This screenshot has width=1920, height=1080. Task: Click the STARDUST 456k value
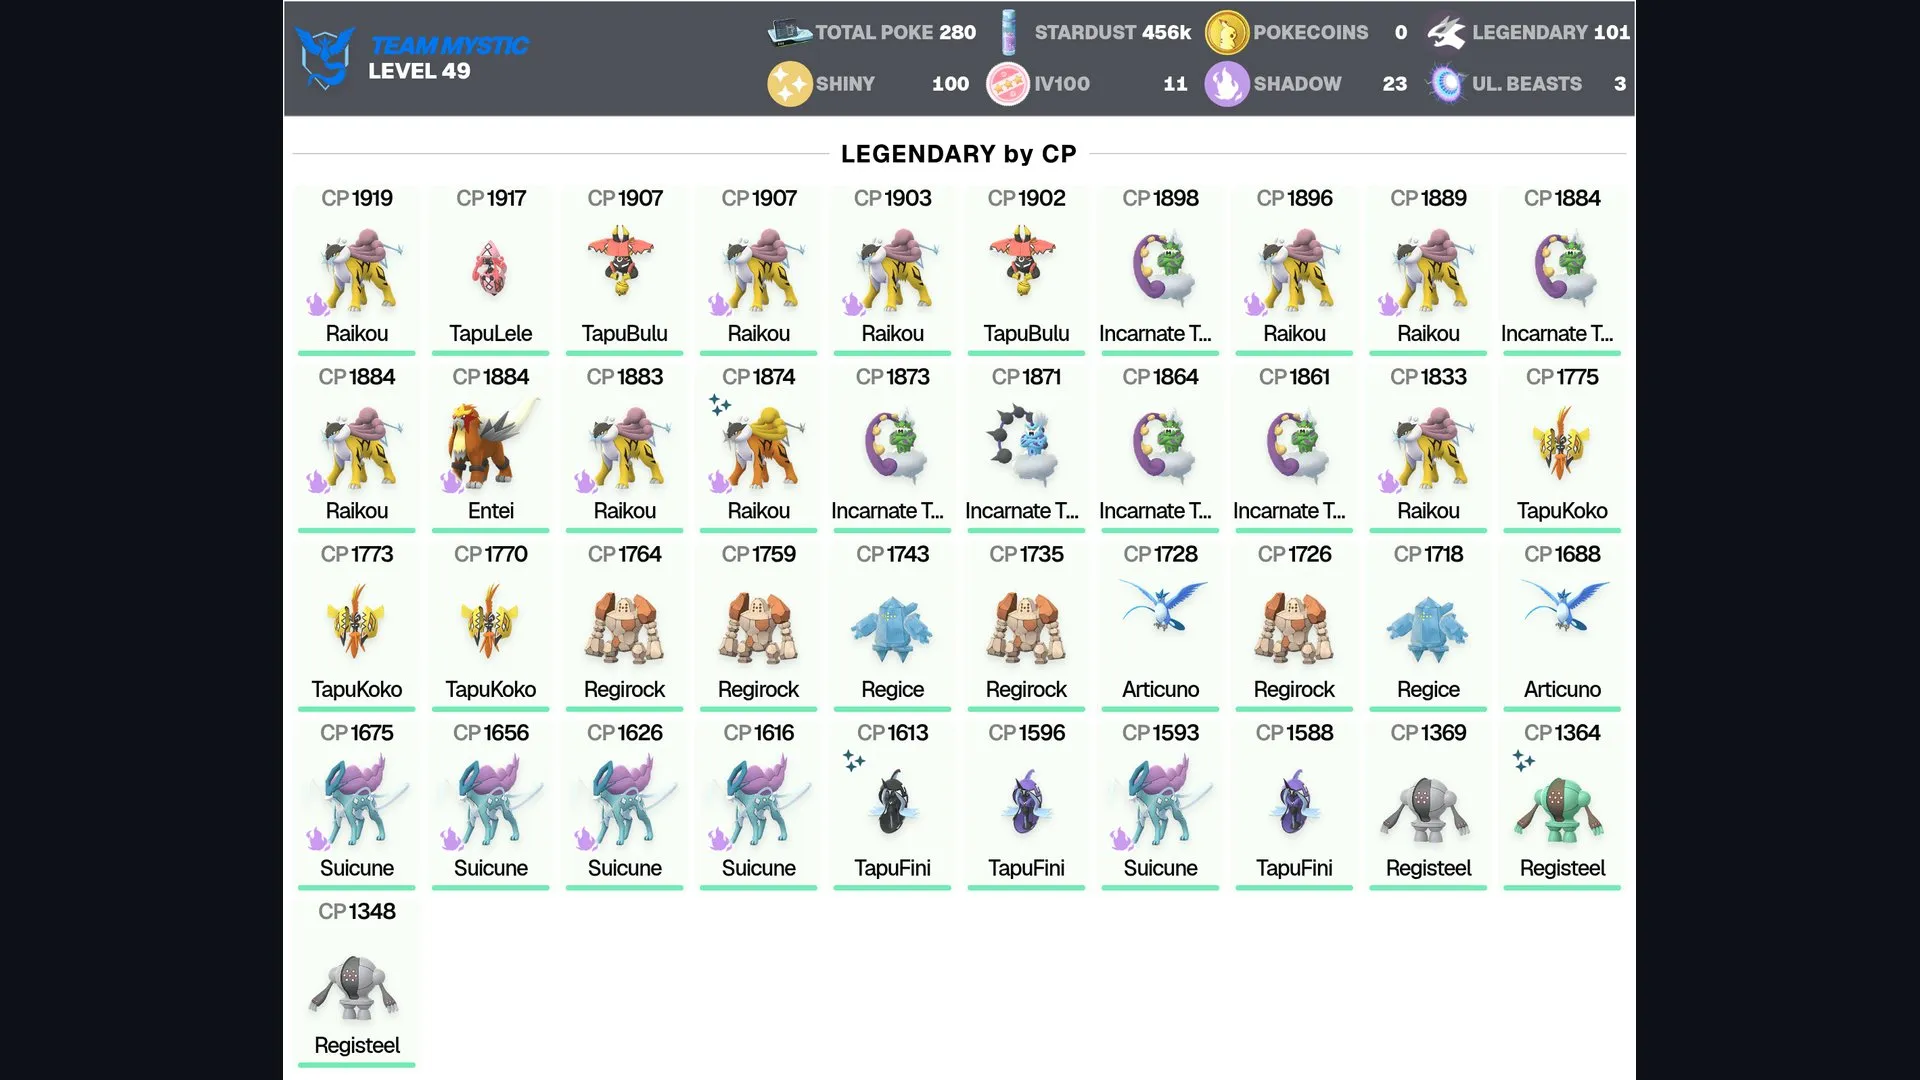click(1112, 32)
